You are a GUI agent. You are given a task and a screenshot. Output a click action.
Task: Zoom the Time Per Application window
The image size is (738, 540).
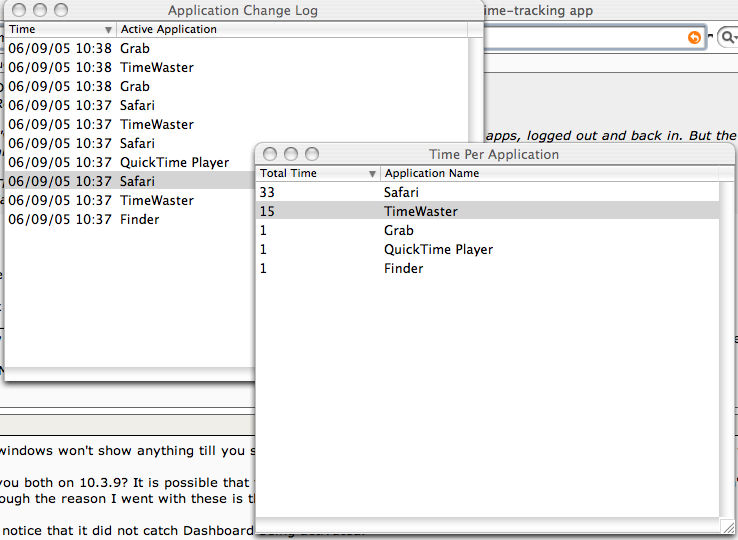click(312, 154)
